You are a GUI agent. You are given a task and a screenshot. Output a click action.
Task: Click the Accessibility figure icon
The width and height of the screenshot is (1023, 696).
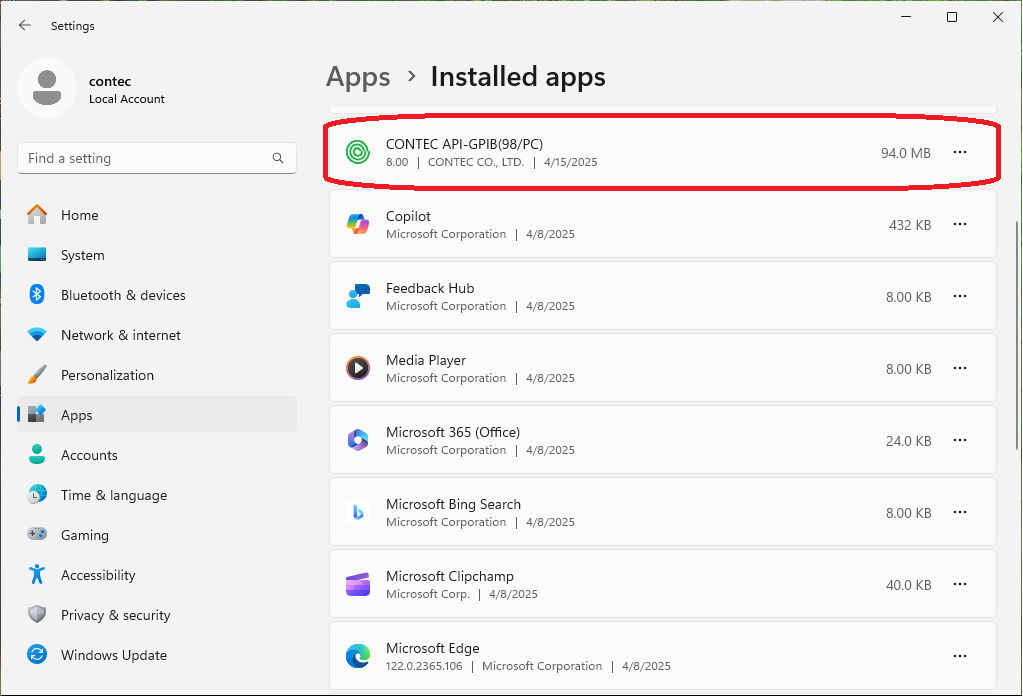pyautogui.click(x=37, y=574)
